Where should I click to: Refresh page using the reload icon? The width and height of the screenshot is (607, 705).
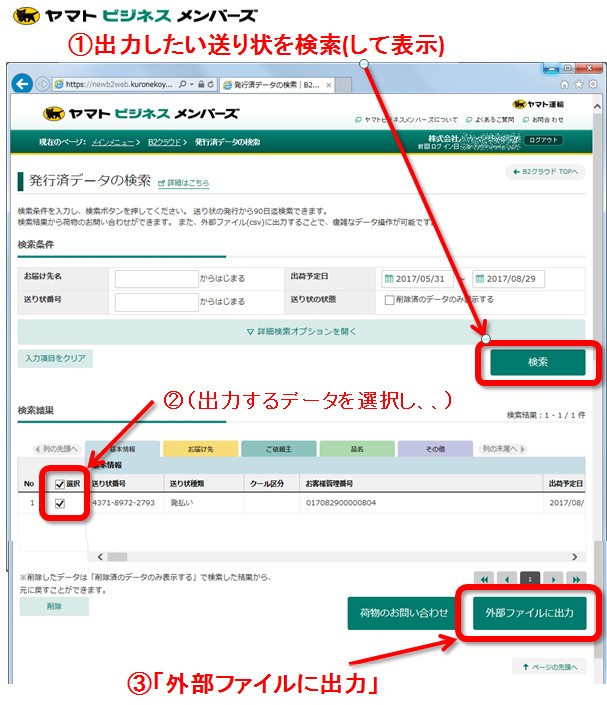[x=210, y=84]
